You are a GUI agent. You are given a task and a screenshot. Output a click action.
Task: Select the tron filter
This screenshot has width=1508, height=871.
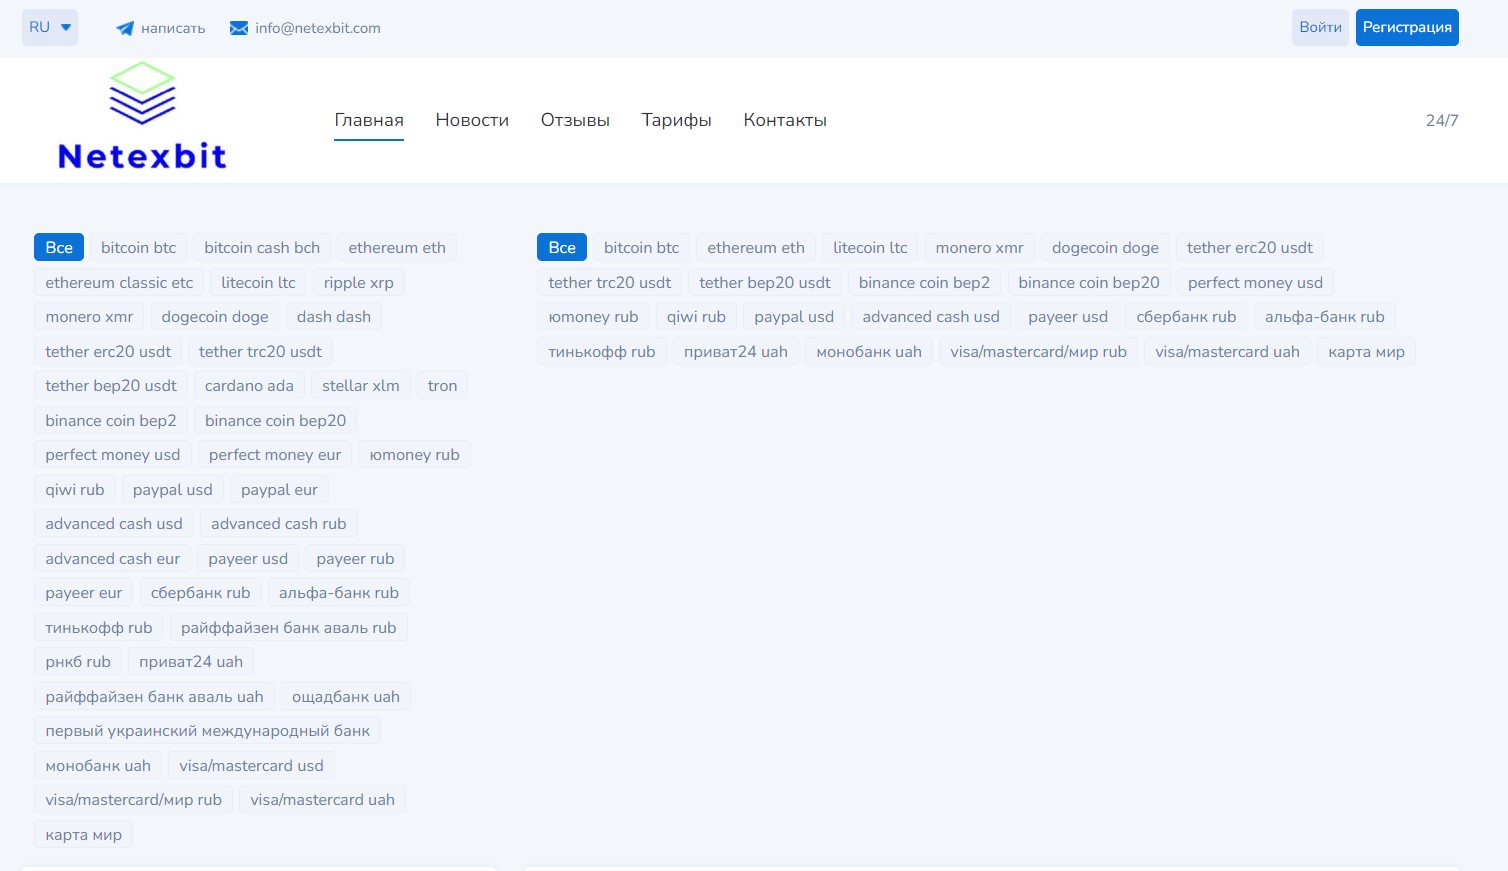point(442,386)
